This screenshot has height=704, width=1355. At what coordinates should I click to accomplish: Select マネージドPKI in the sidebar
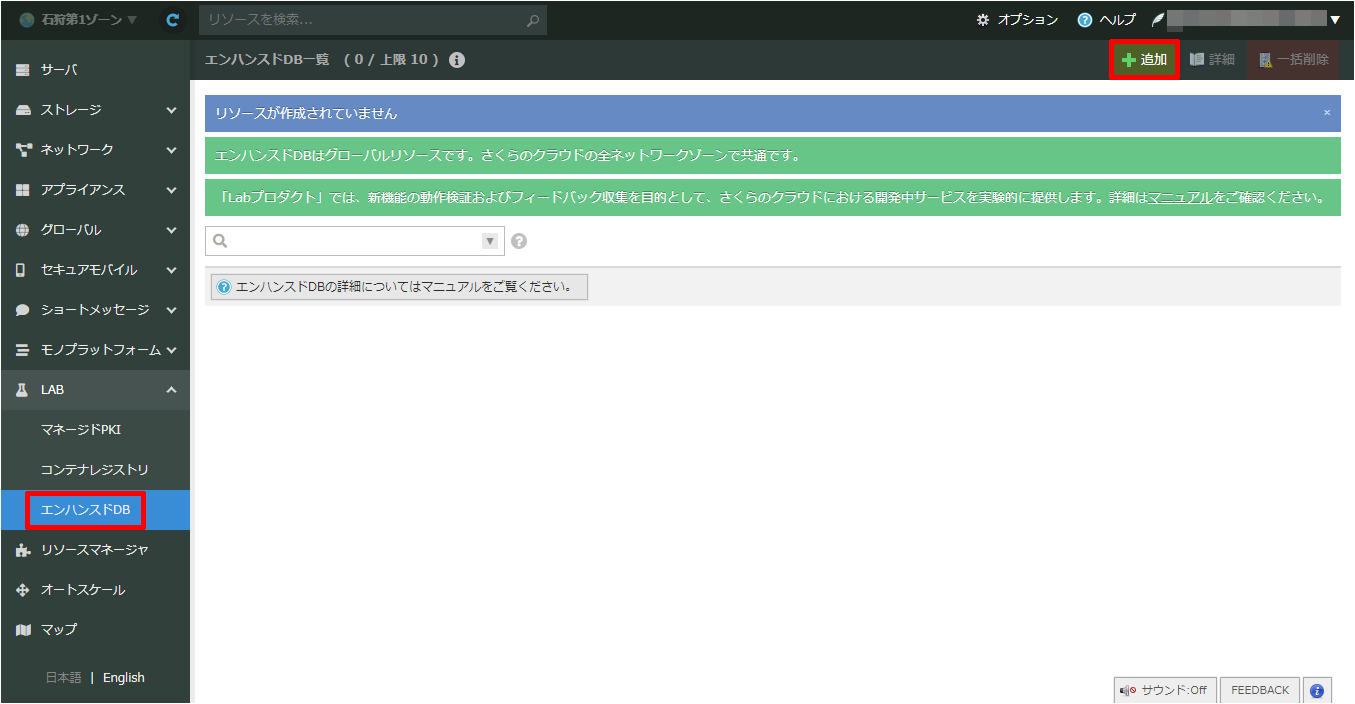(x=81, y=430)
